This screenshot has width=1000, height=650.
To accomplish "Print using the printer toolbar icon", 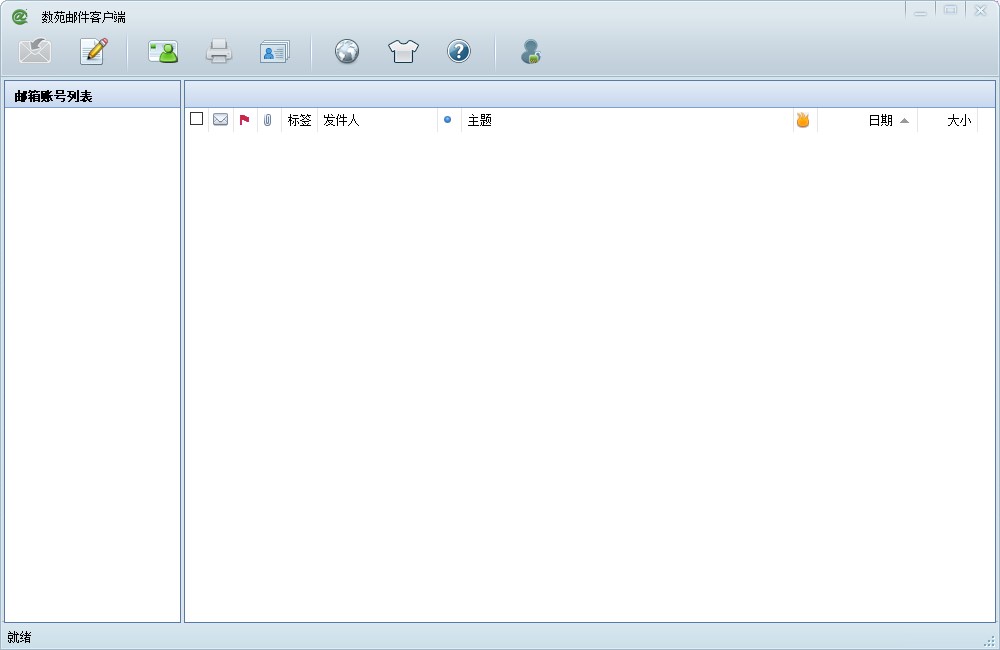I will coord(219,51).
